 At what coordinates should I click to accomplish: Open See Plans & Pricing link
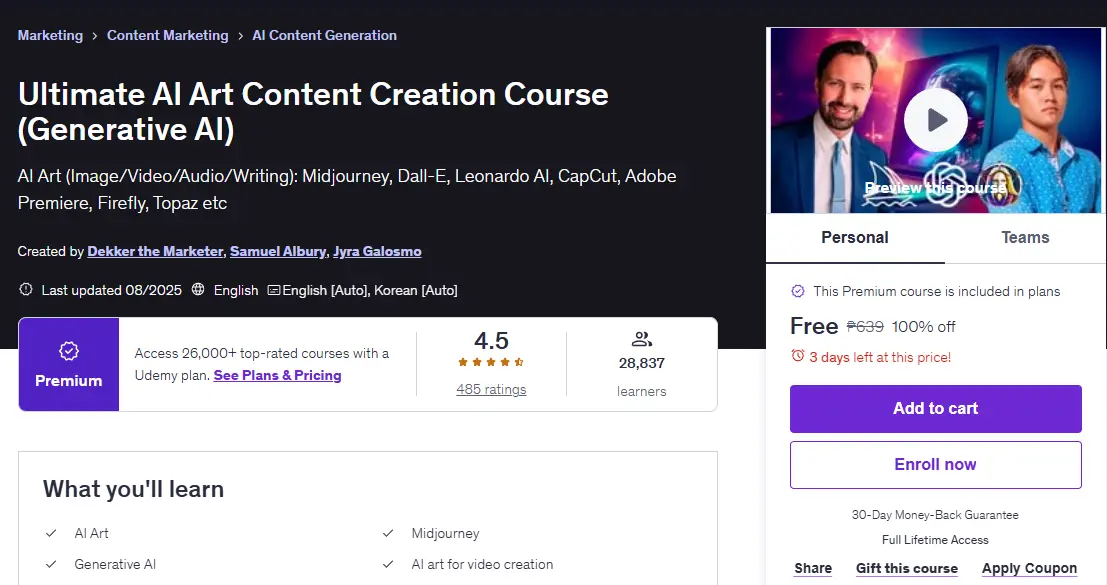277,375
